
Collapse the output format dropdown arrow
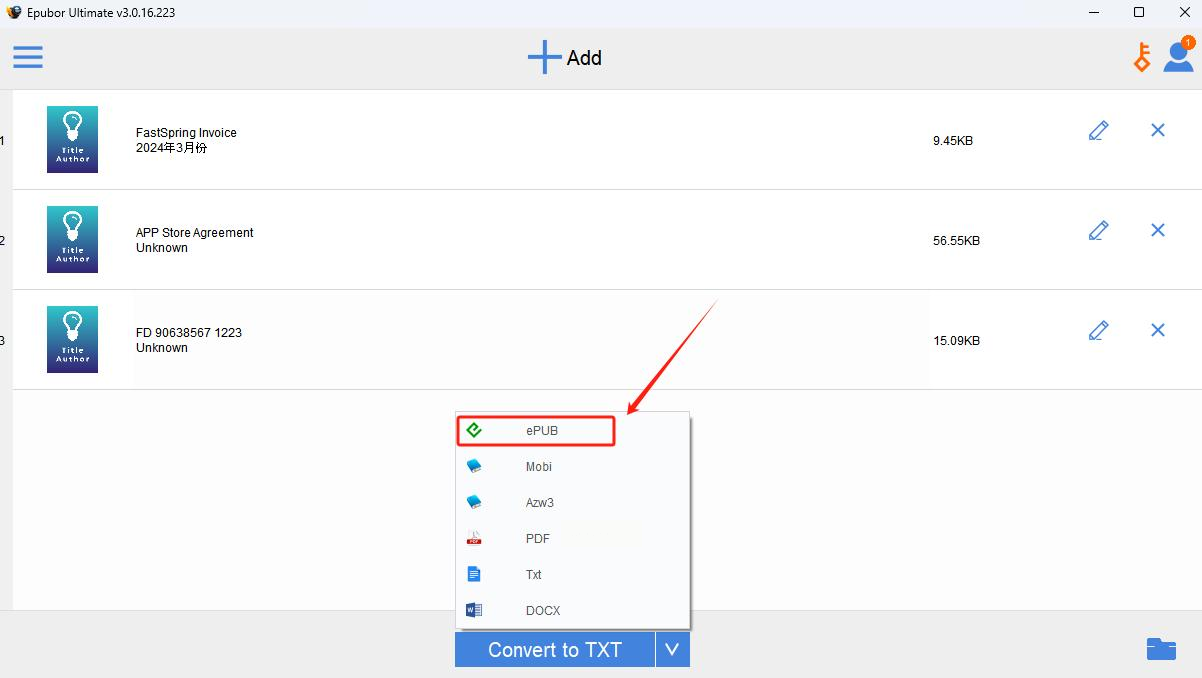coord(673,649)
